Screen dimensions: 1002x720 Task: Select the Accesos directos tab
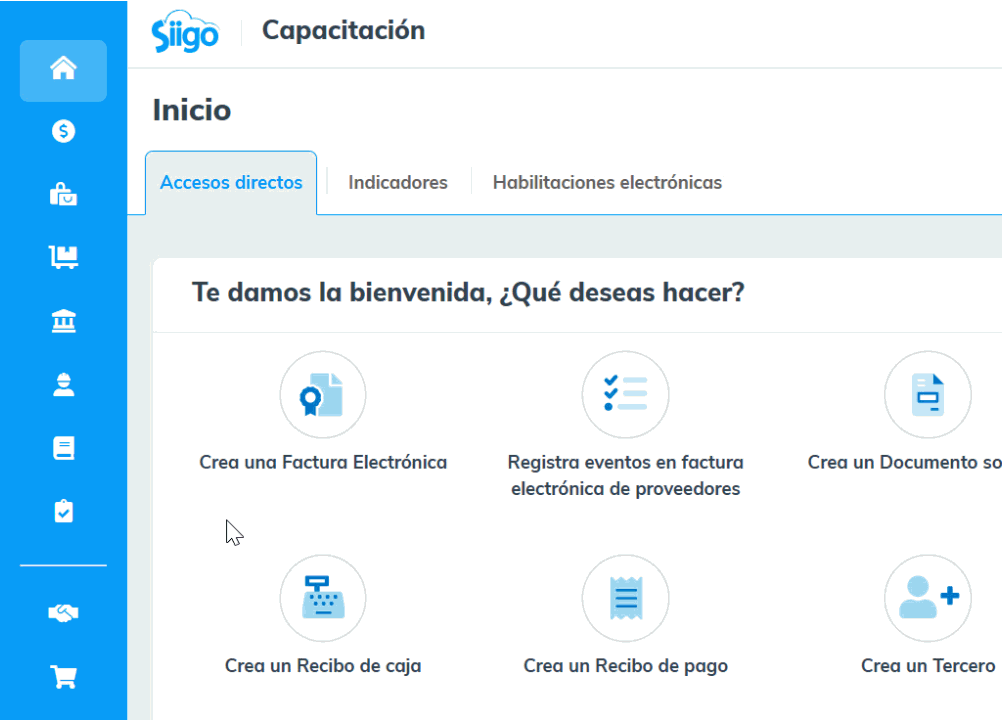[231, 183]
